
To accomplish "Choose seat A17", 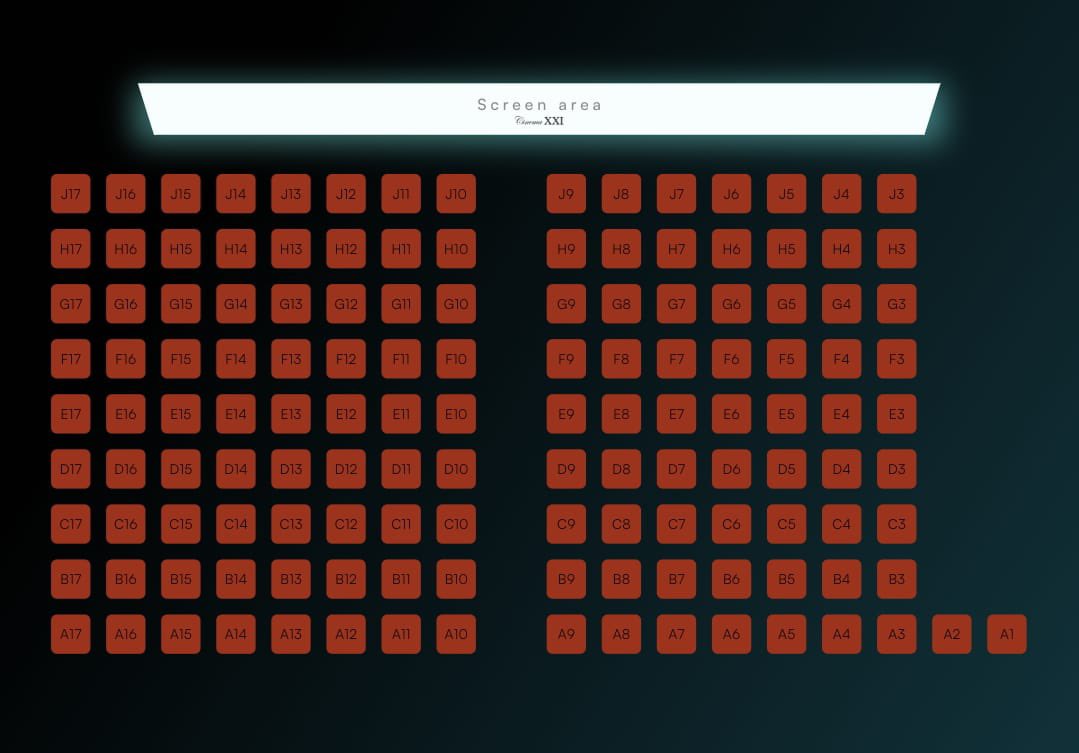I will pos(71,634).
